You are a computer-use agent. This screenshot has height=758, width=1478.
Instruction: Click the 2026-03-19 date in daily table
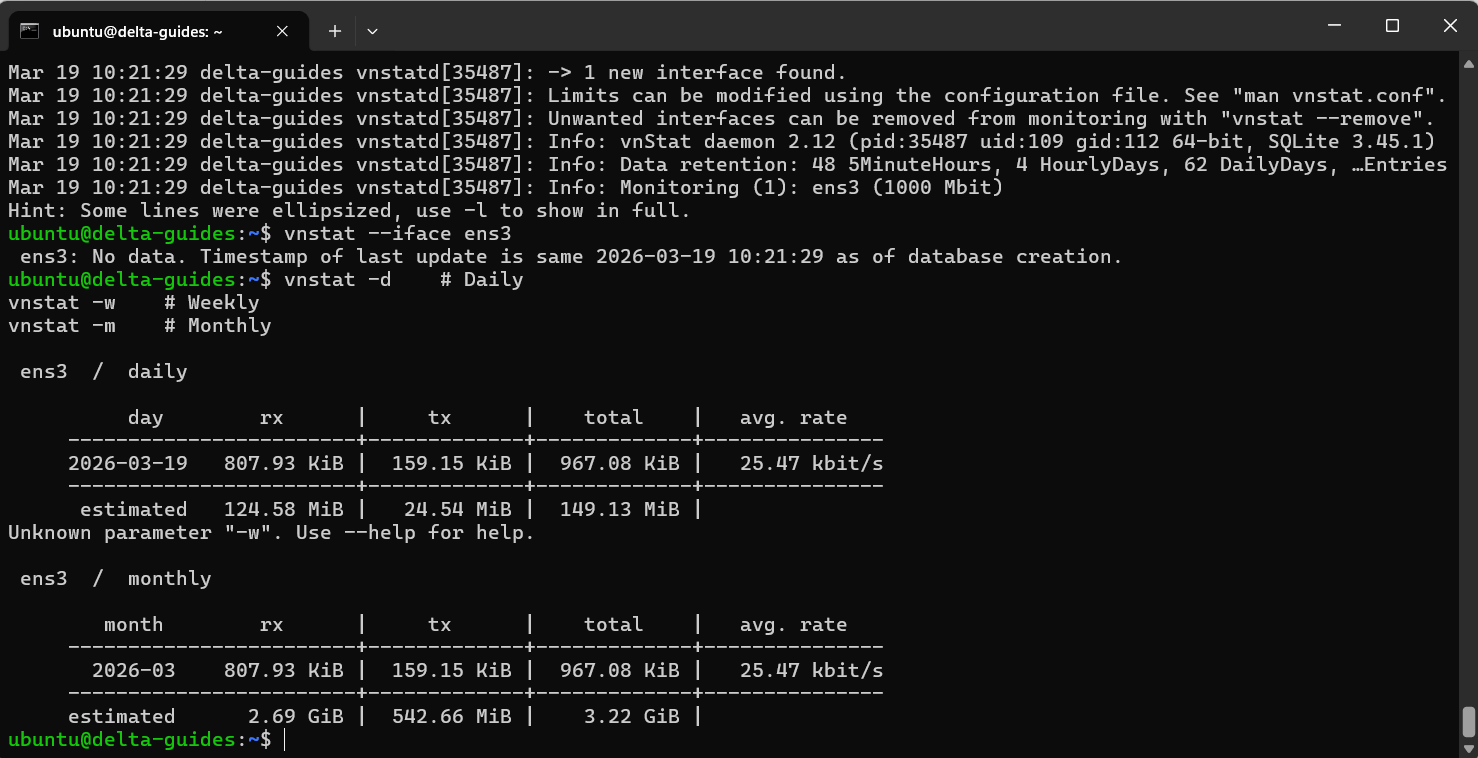pyautogui.click(x=127, y=464)
